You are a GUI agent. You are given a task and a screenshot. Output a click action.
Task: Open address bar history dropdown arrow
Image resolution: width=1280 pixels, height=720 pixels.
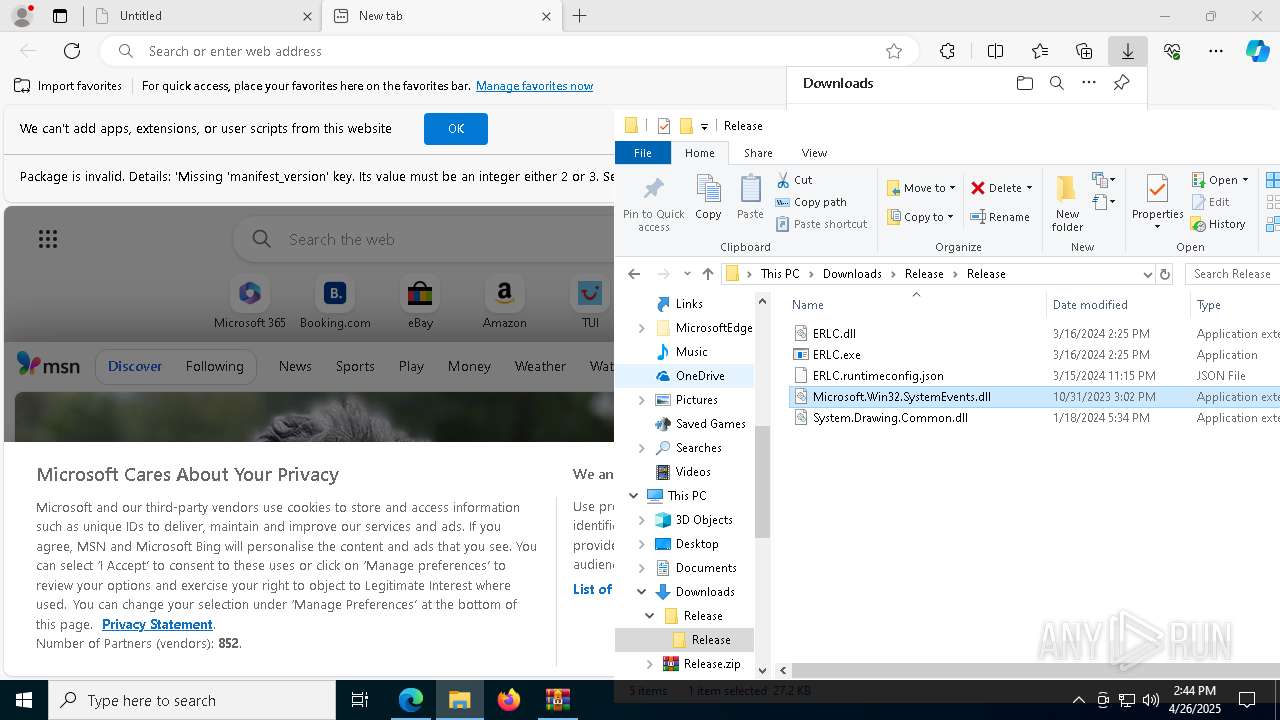1147,274
